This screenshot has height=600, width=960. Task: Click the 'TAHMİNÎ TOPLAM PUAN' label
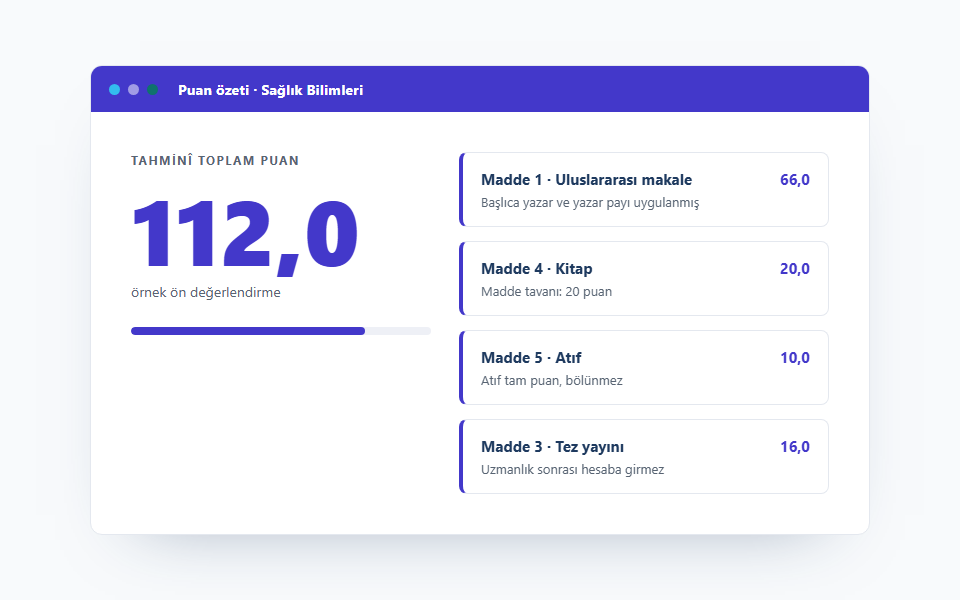(x=215, y=160)
